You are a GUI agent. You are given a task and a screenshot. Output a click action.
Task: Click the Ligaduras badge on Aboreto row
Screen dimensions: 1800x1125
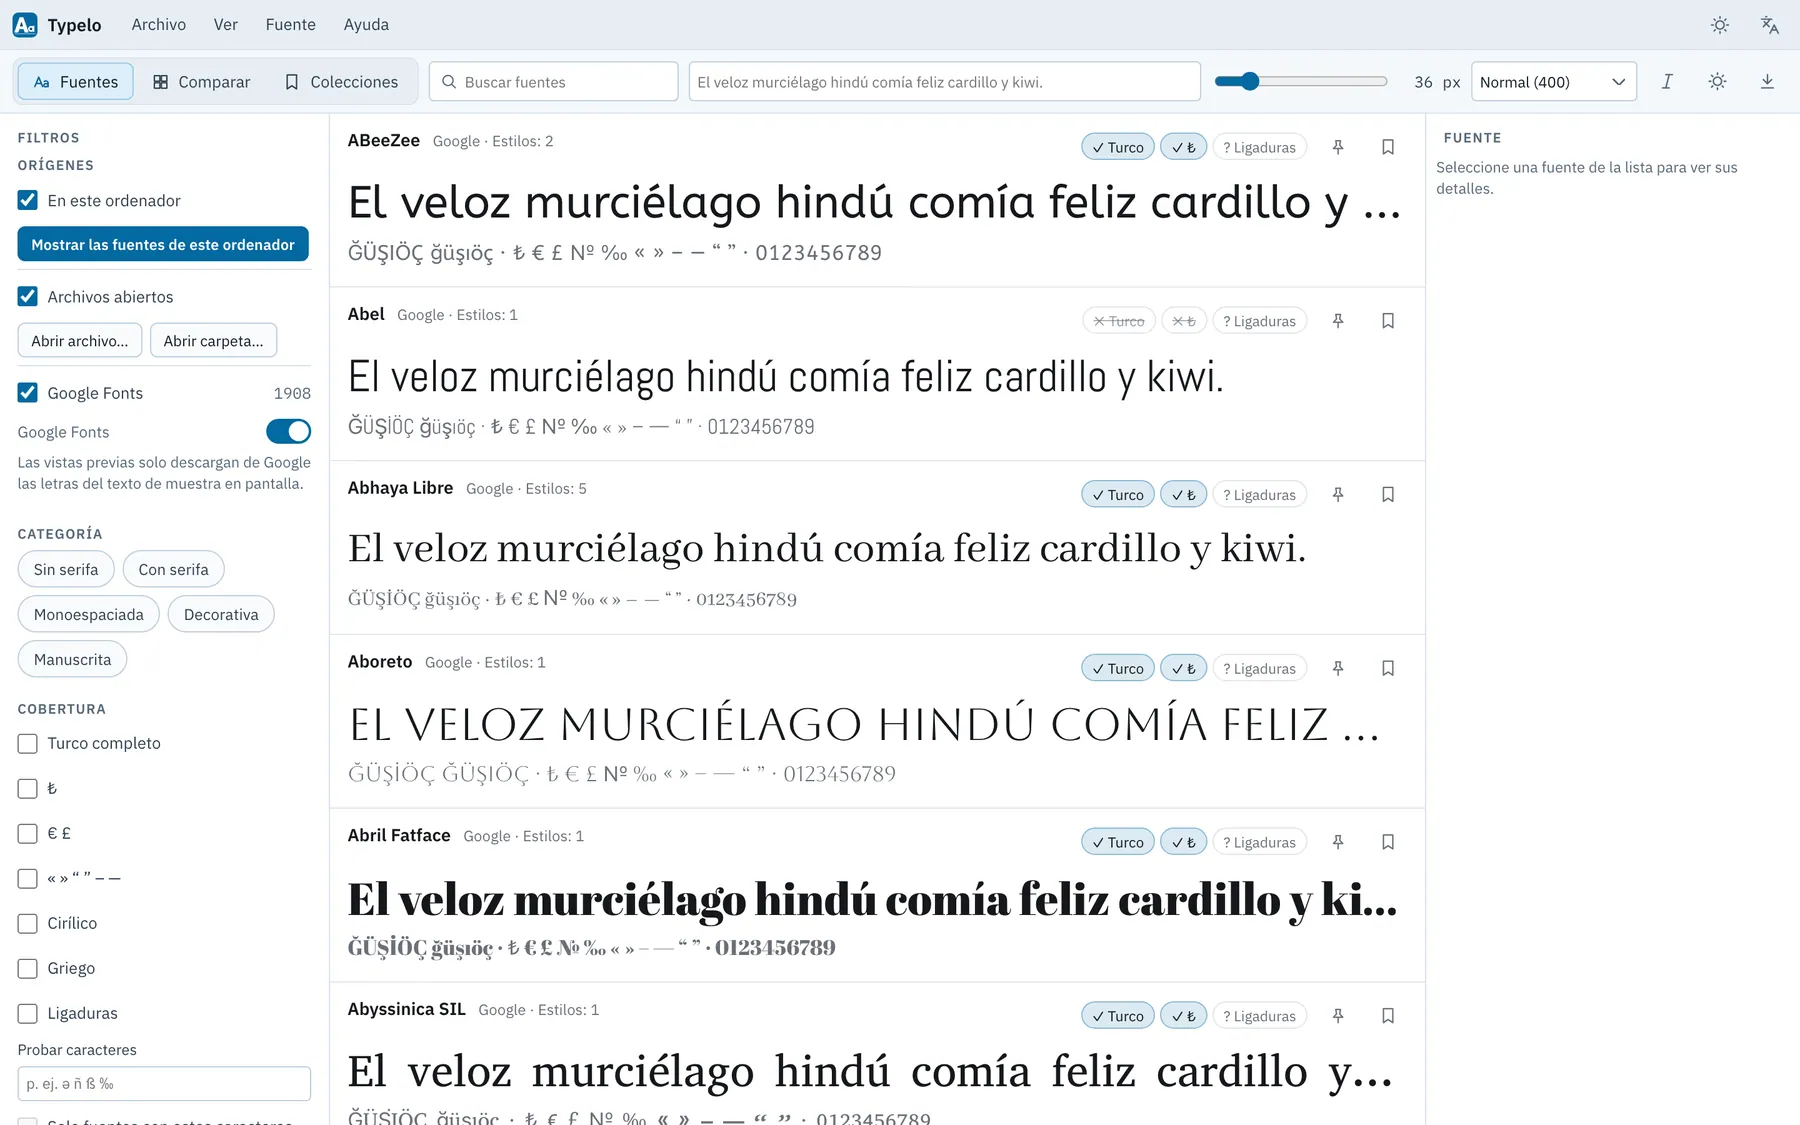[1259, 668]
